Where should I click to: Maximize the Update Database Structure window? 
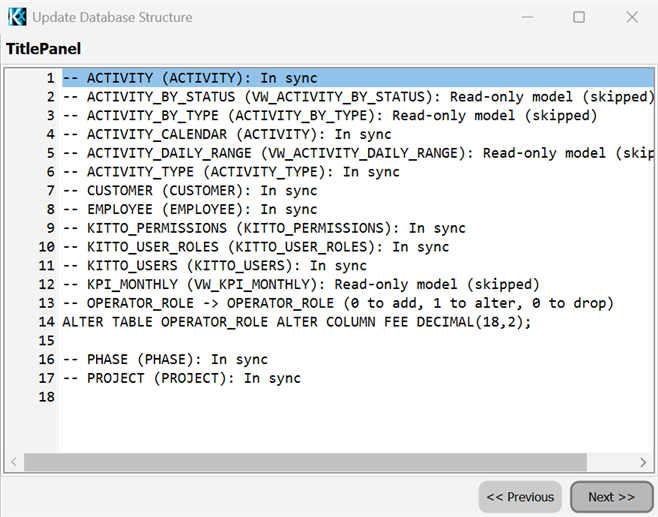579,17
